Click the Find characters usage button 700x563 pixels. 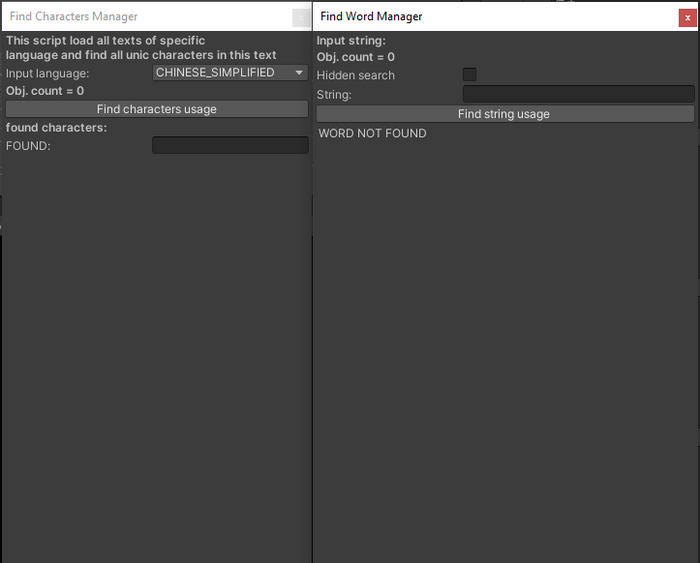point(157,109)
